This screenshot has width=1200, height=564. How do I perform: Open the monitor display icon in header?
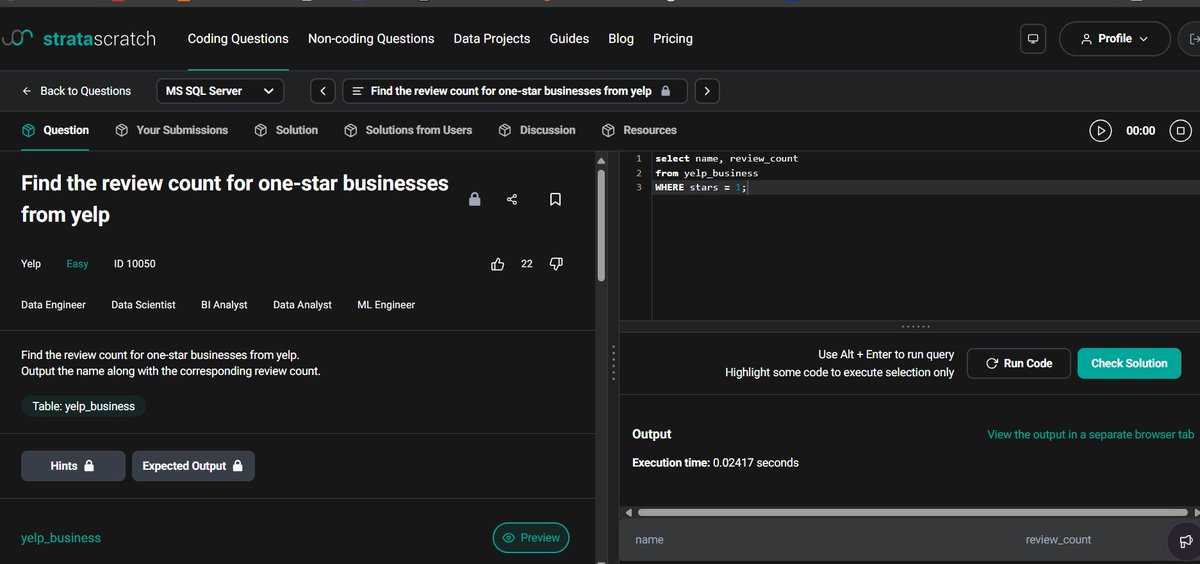(1033, 39)
